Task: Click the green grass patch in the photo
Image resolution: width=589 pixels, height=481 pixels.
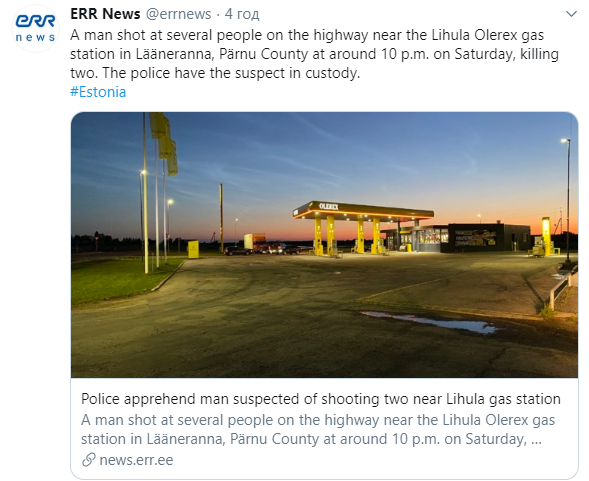Action: 120,276
